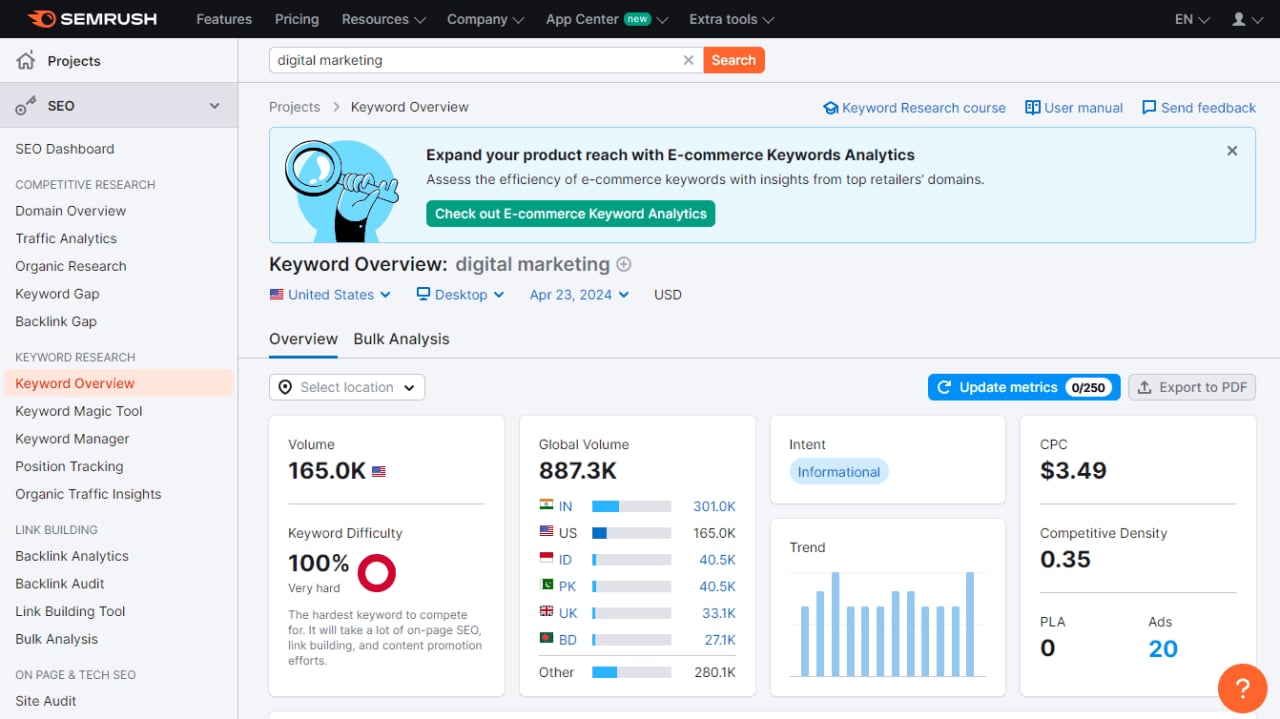Click the Semrush logo
The image size is (1280, 719).
(x=92, y=19)
